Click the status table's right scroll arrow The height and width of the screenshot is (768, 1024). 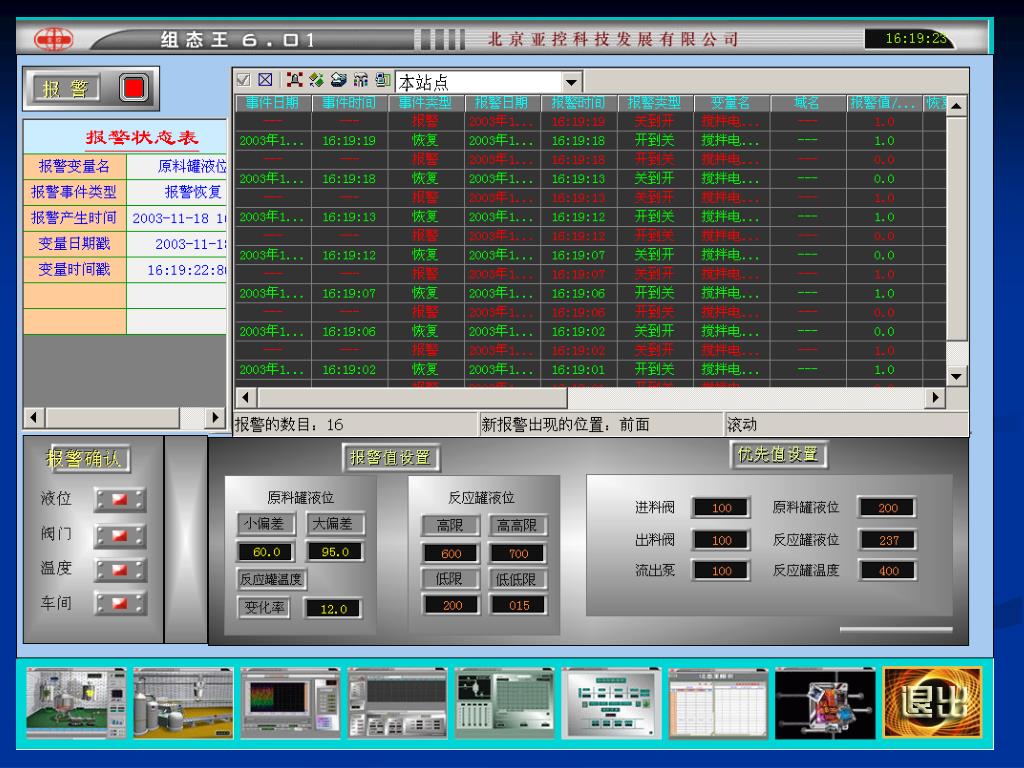(215, 417)
